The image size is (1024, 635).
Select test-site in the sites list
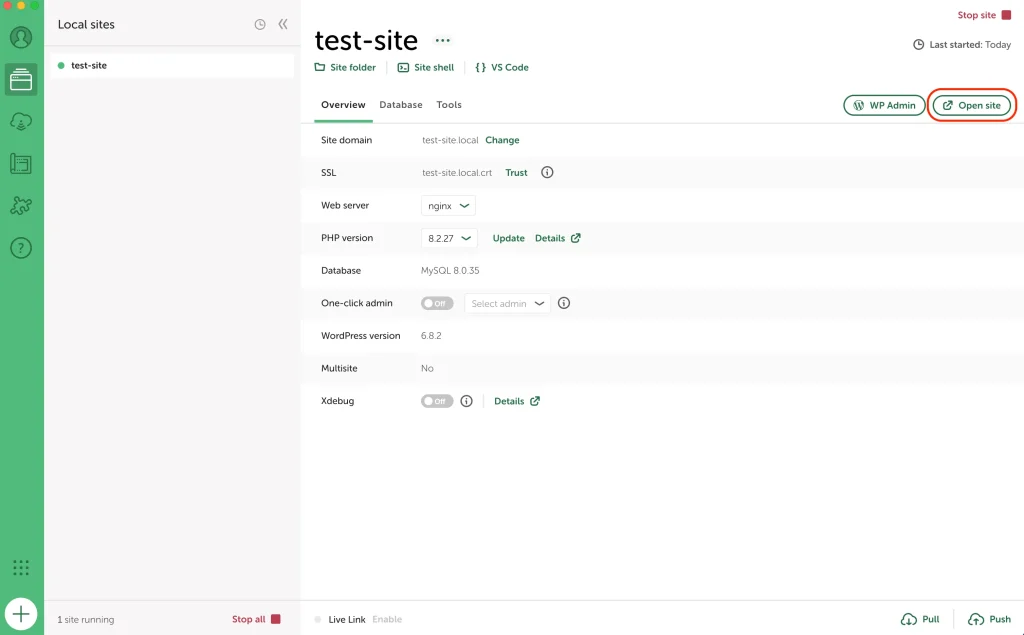click(89, 66)
